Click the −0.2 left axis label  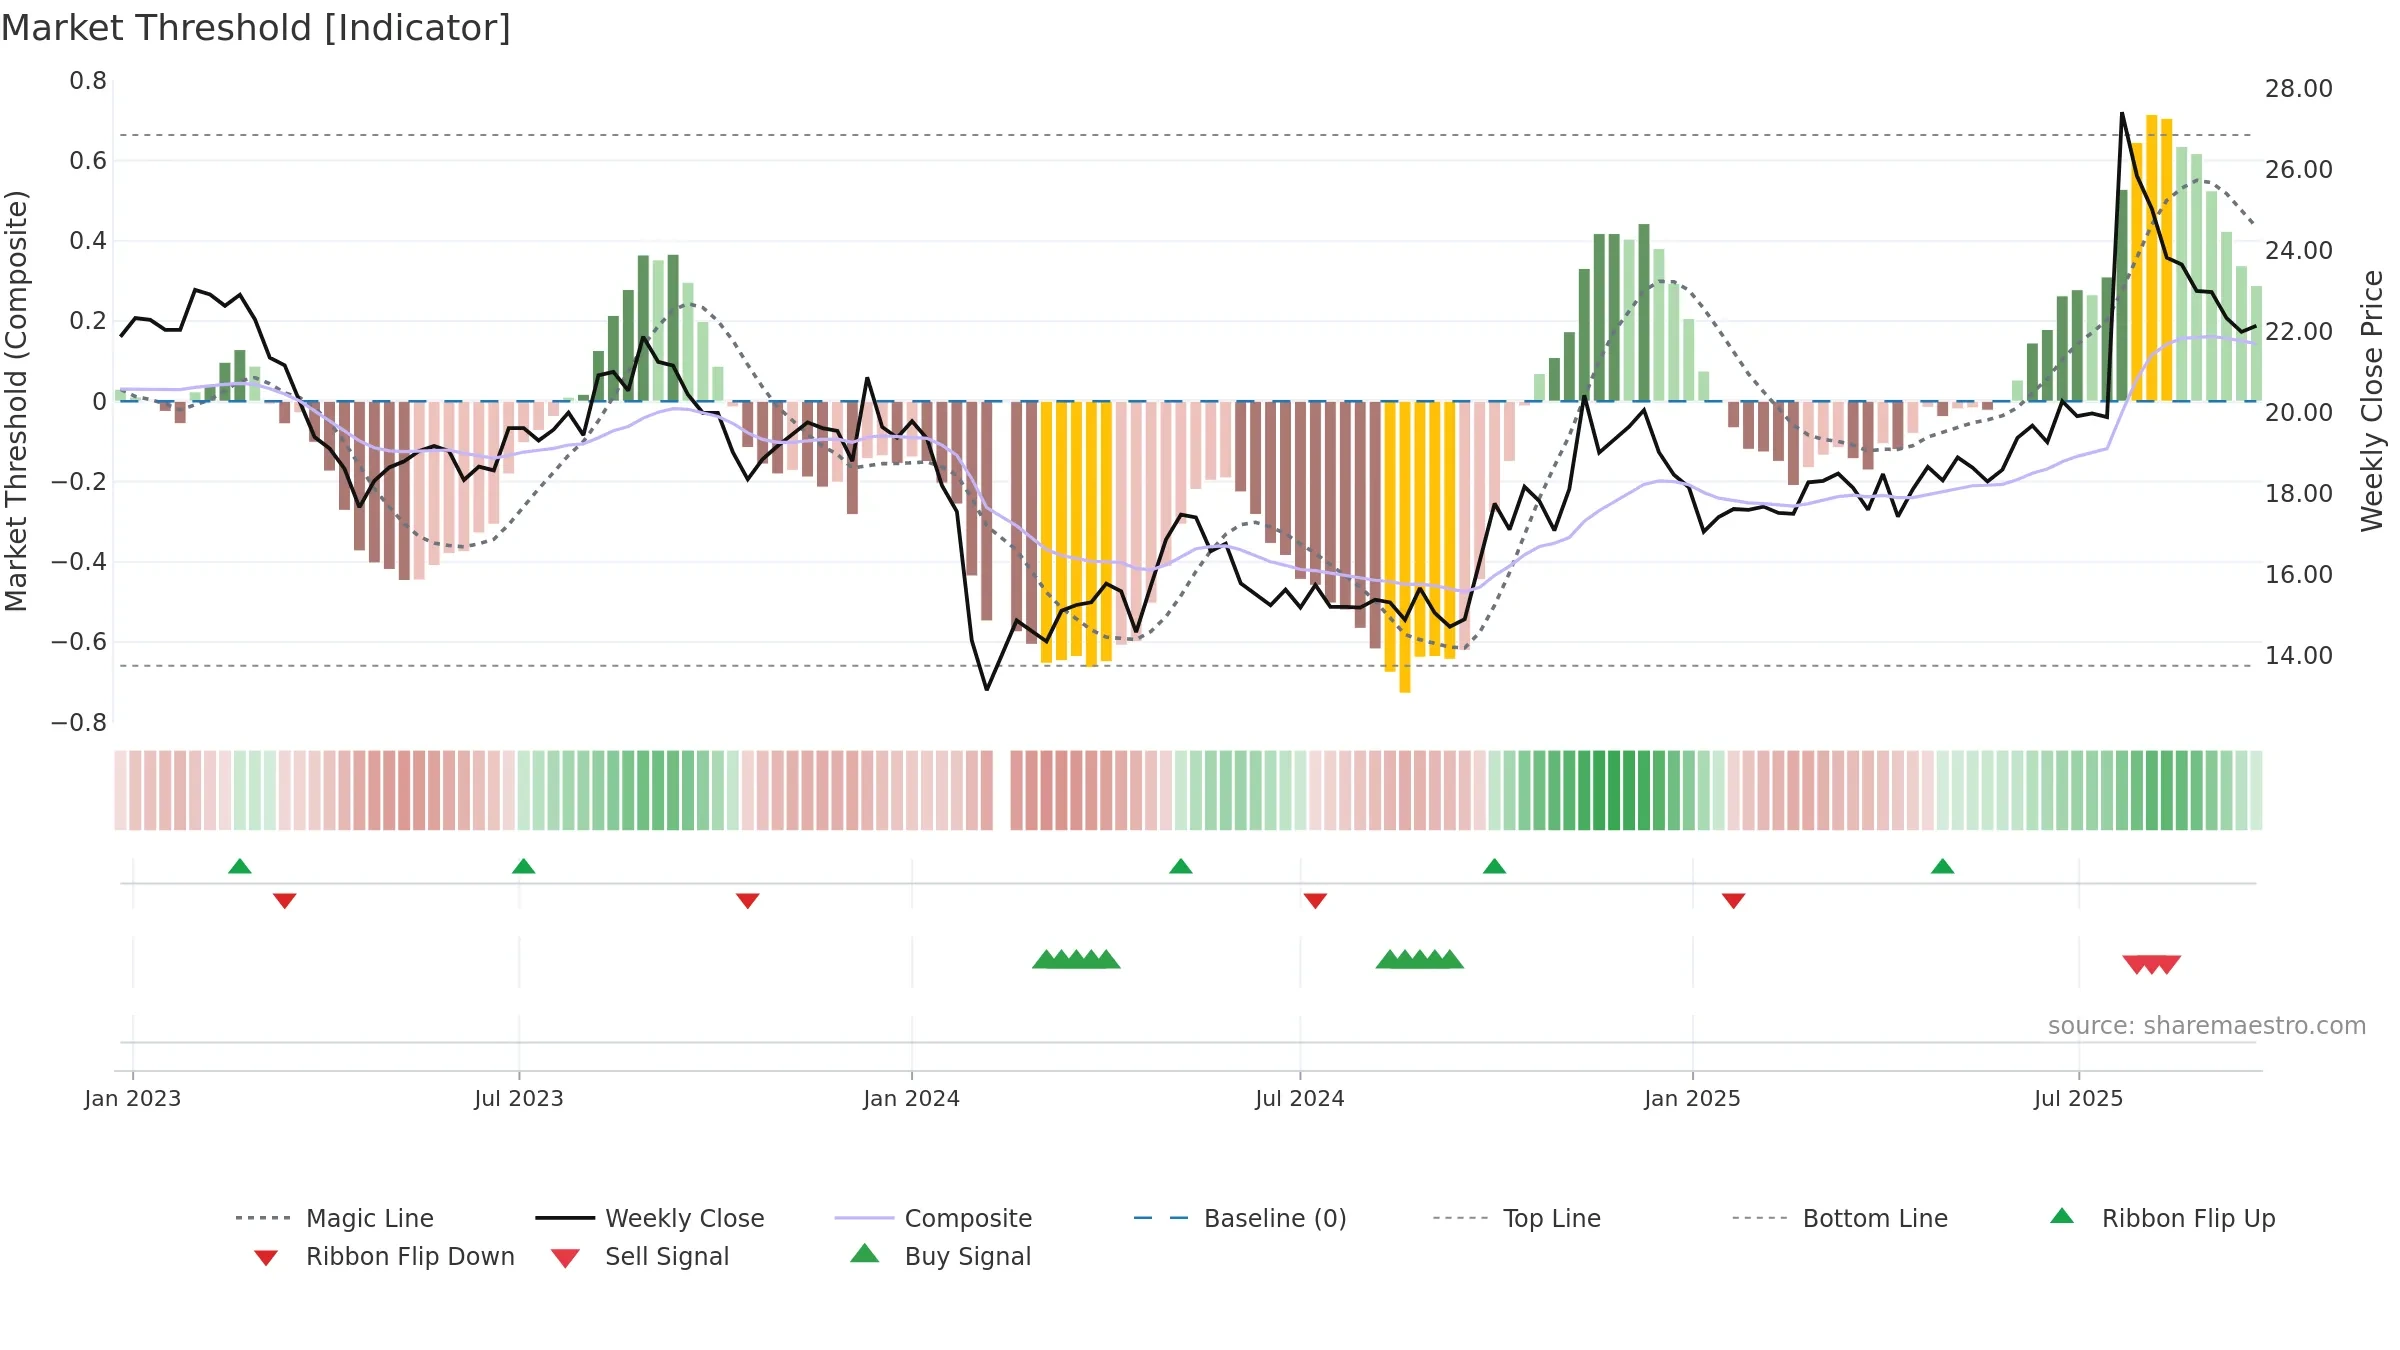coord(79,482)
